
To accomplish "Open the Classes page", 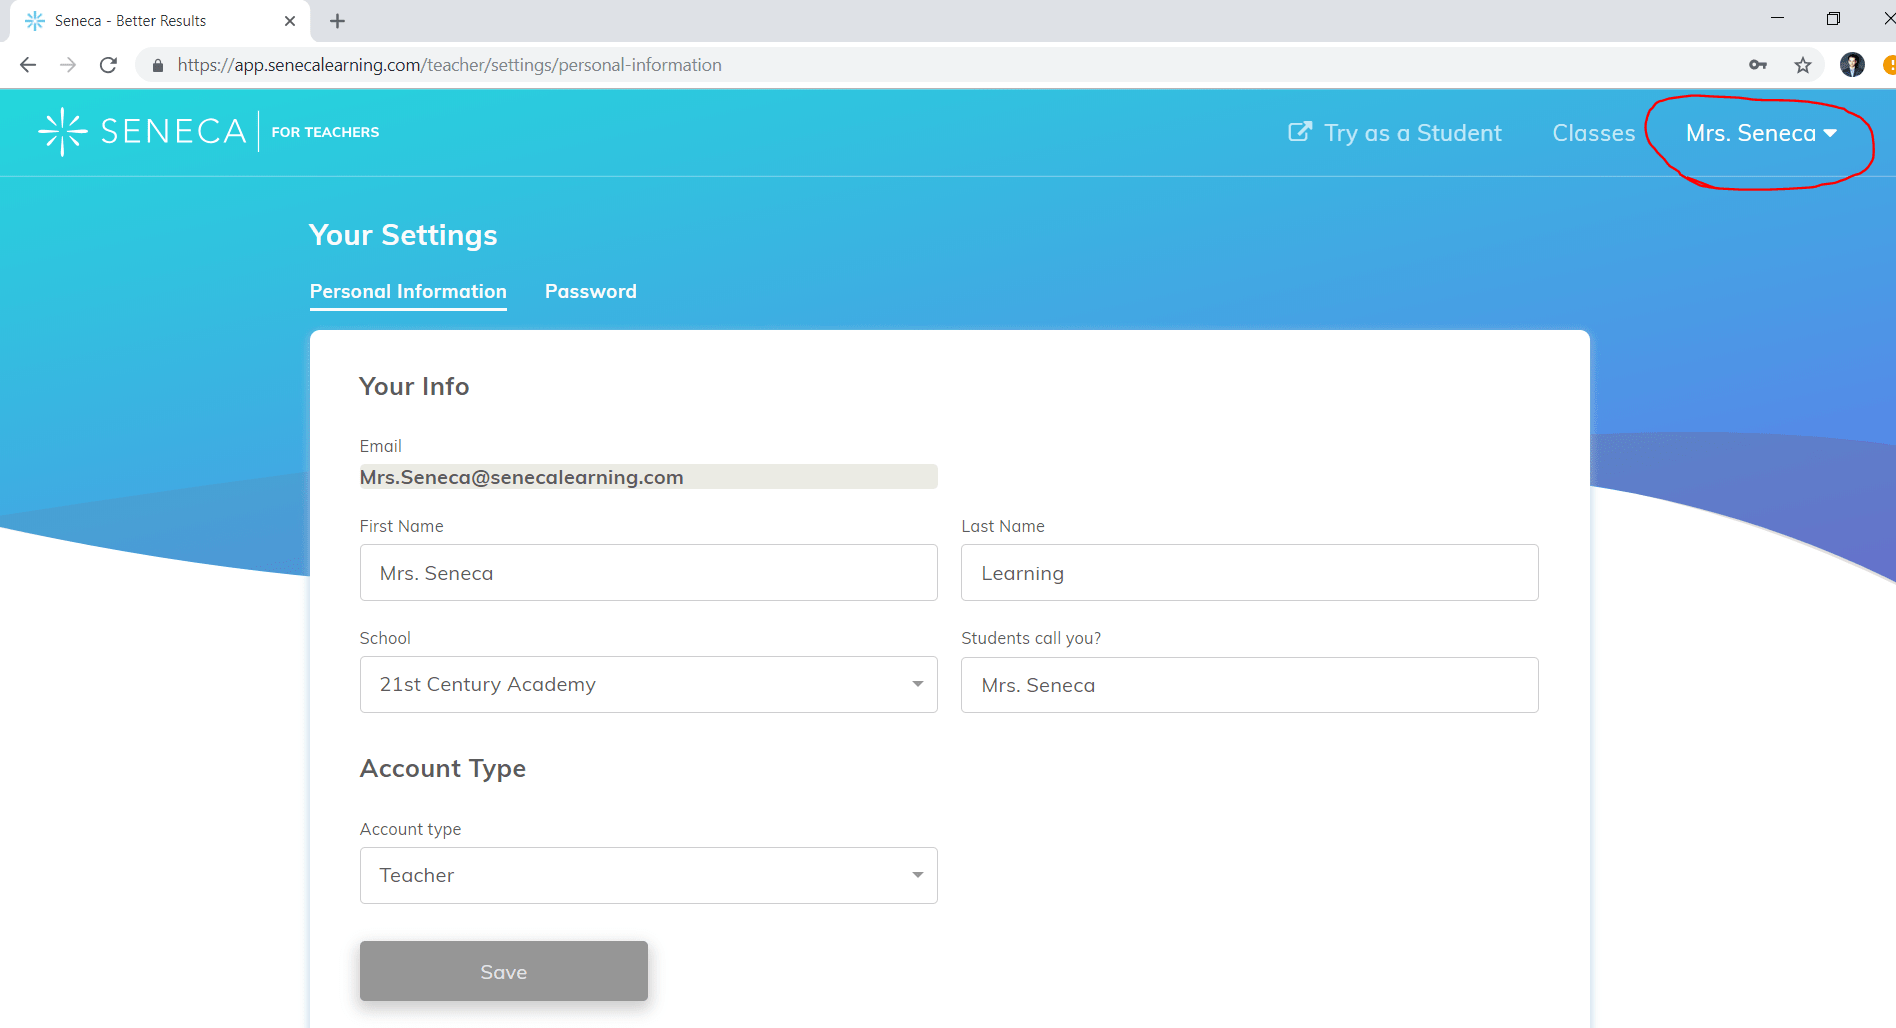I will [1593, 132].
